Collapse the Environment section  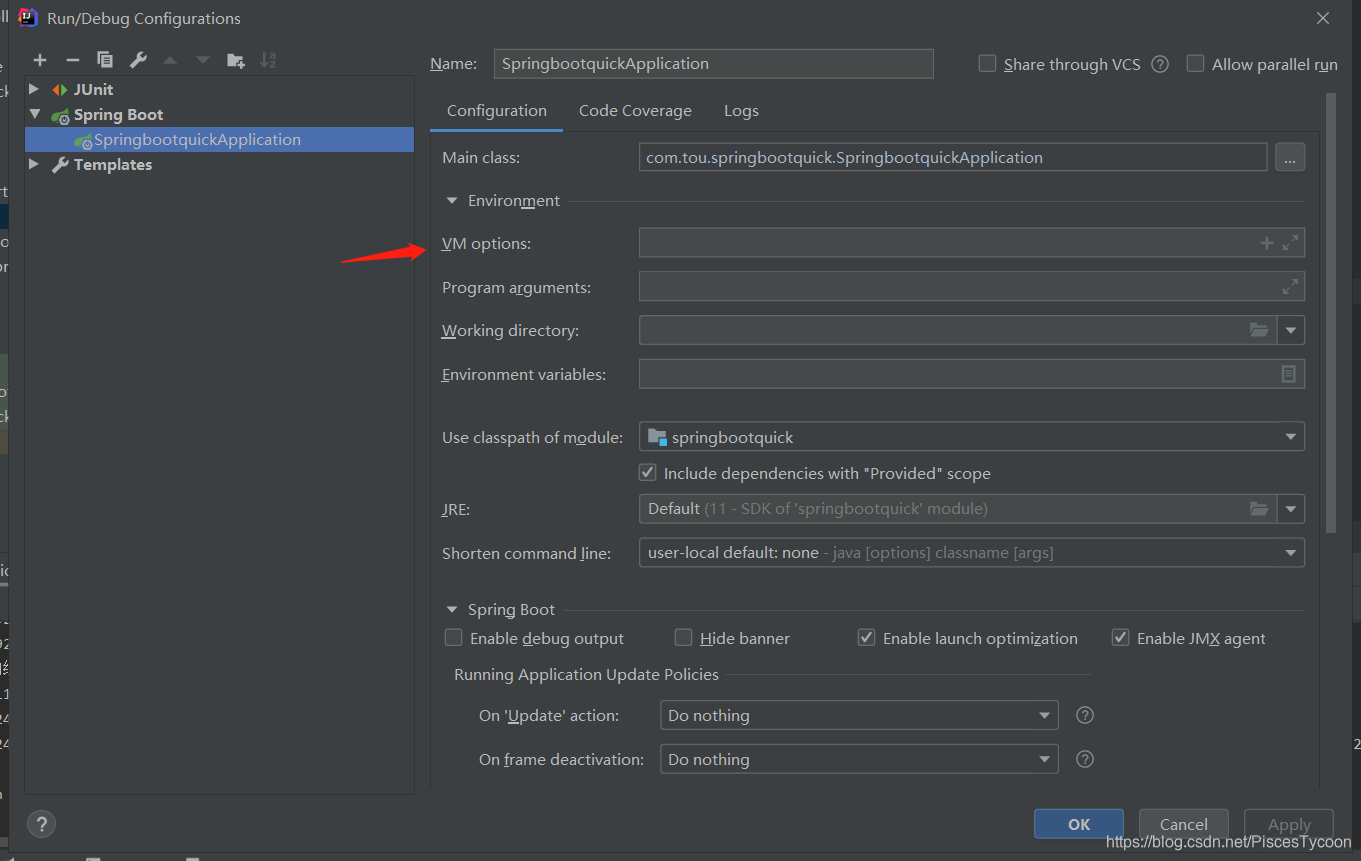(452, 201)
